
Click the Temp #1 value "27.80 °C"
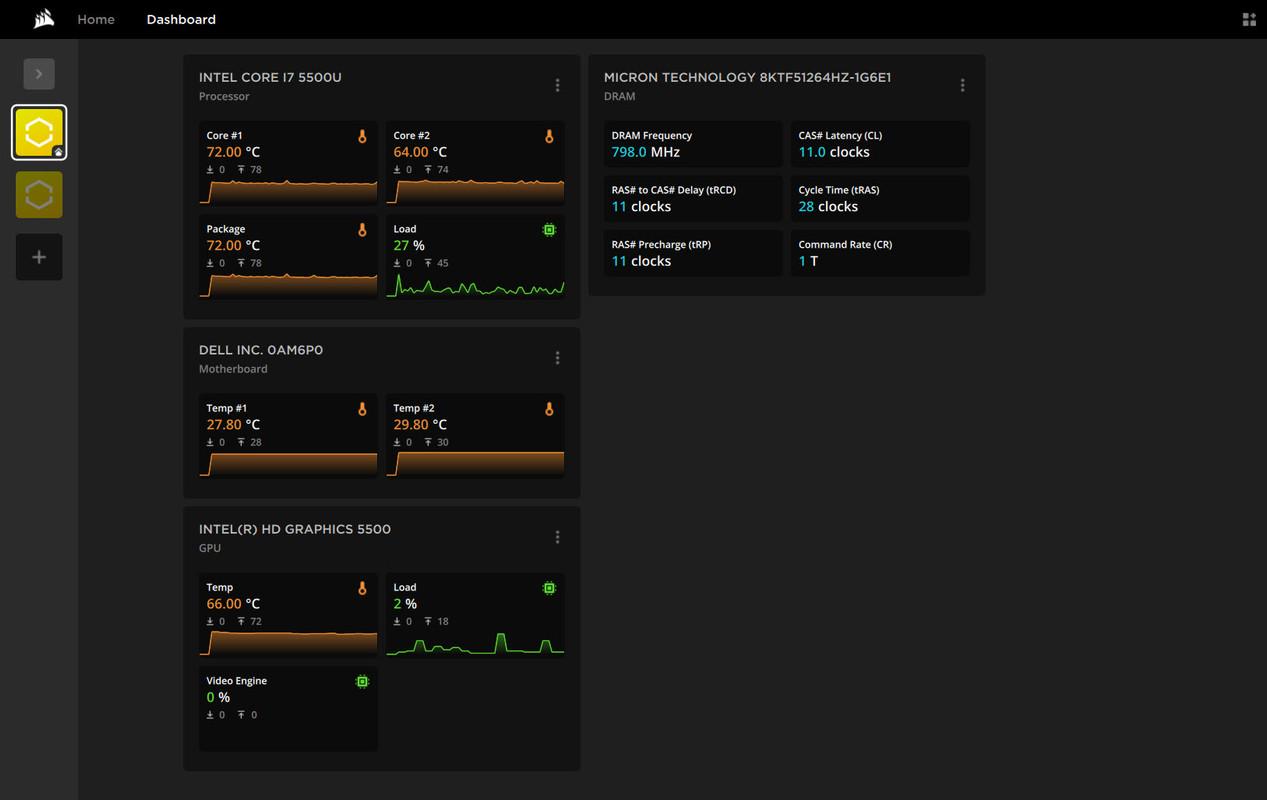tap(233, 425)
